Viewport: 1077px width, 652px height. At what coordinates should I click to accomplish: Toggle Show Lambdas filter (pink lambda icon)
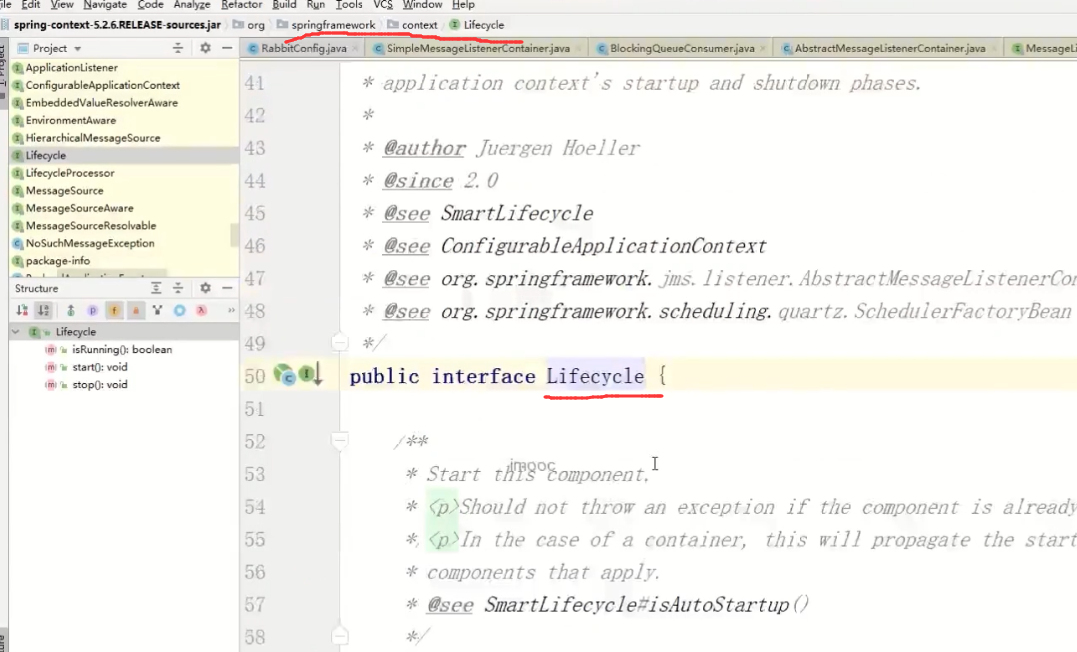coord(201,311)
